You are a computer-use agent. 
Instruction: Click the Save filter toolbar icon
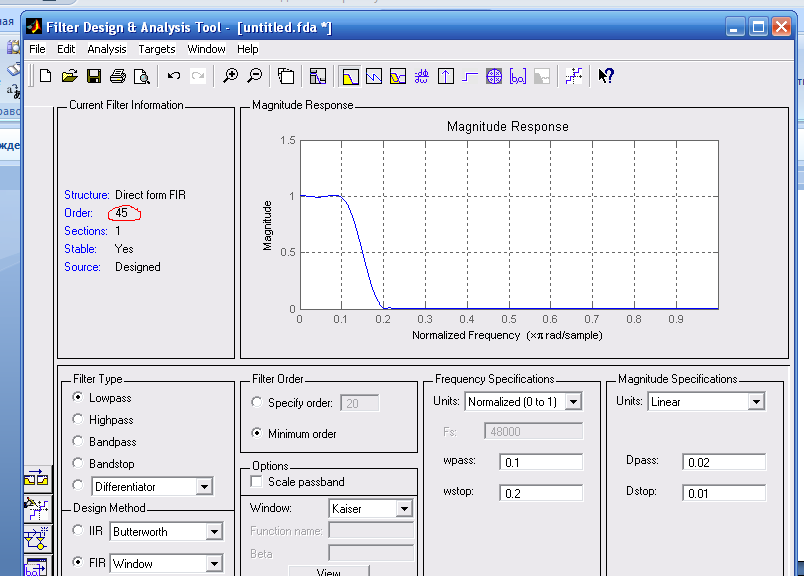pyautogui.click(x=94, y=75)
